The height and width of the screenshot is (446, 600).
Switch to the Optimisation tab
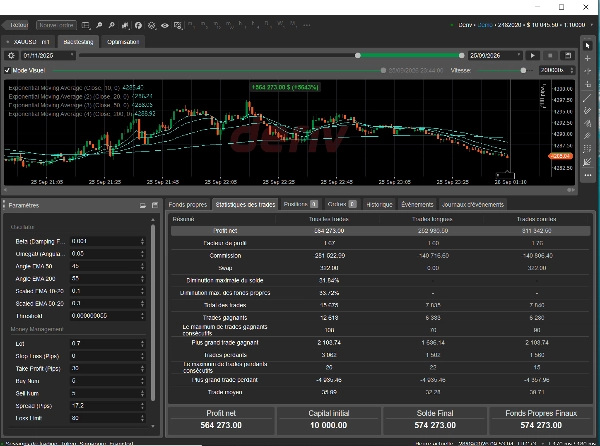(x=123, y=42)
